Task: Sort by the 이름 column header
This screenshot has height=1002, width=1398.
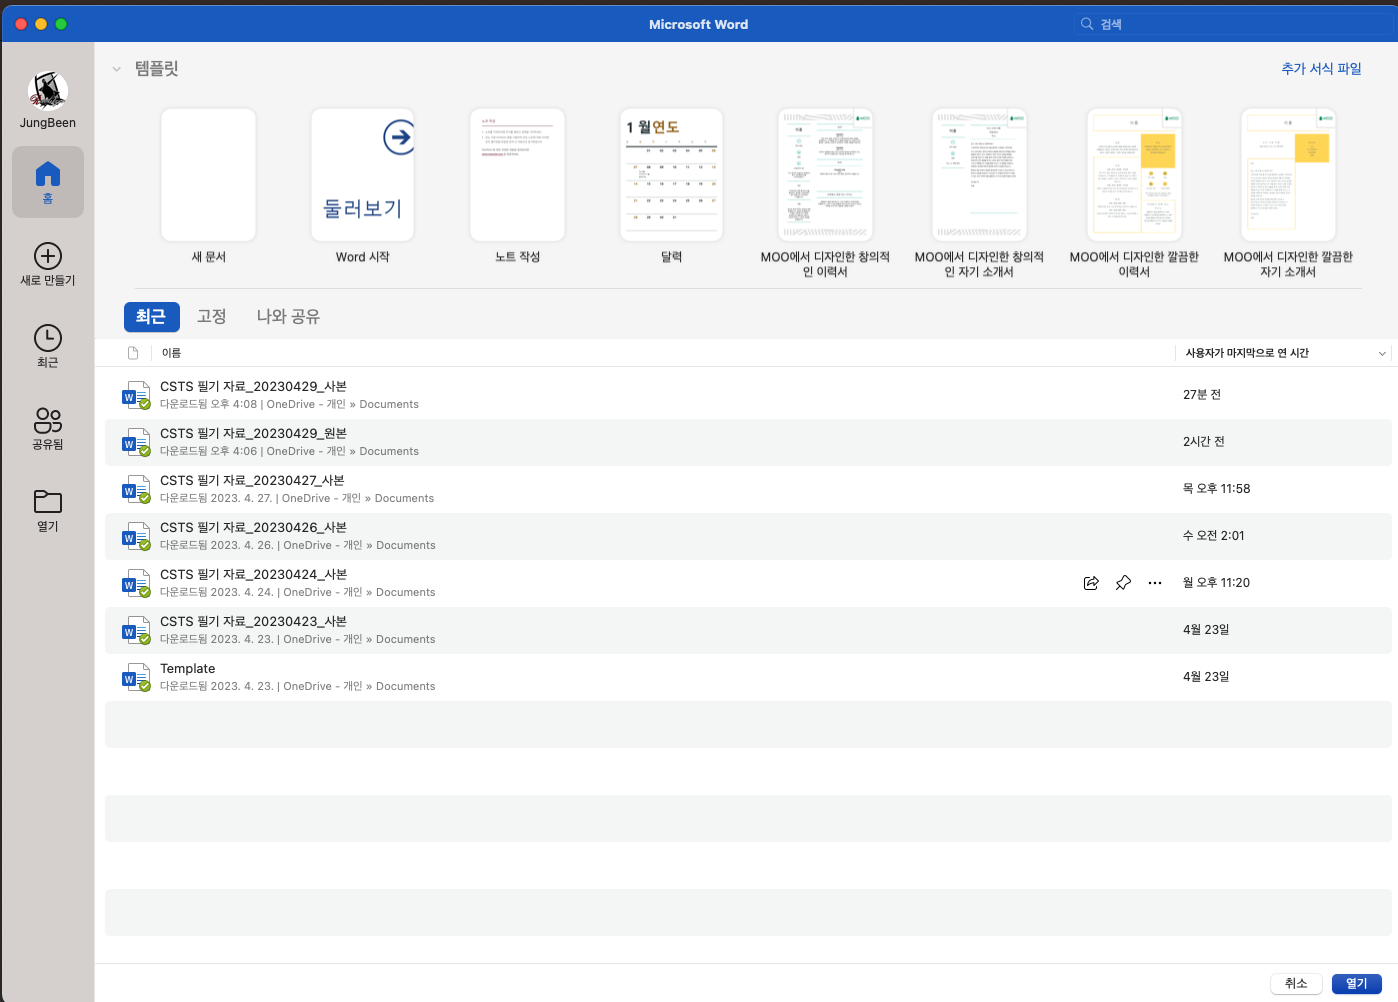Action: pos(171,353)
